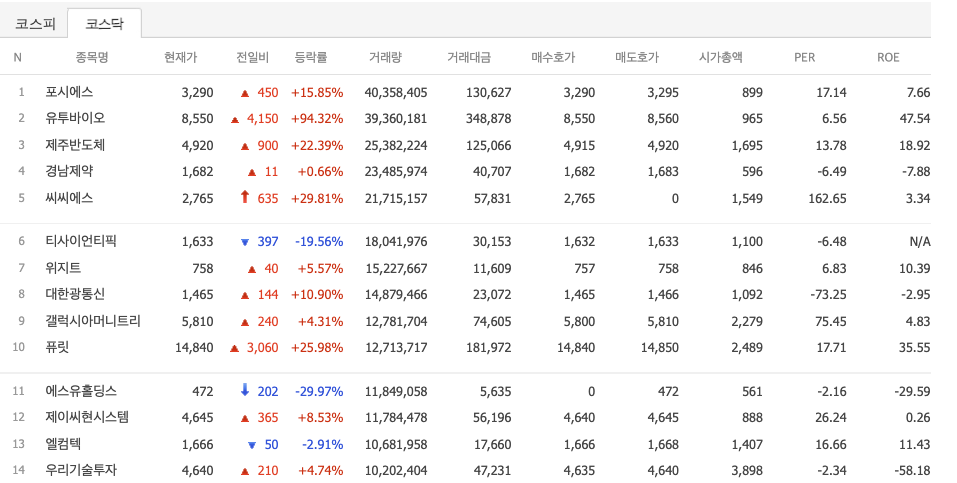Screen dimensions: 957x483
Task: Click the down triangle beside 397
Action: click(x=245, y=242)
